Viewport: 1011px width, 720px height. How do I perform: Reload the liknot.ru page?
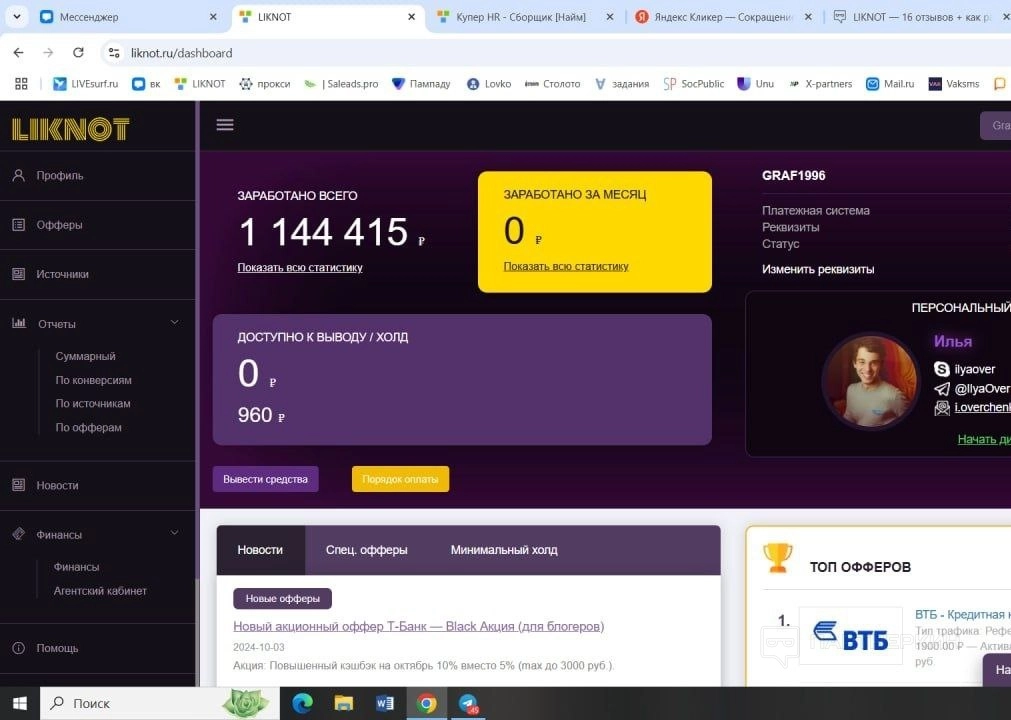coord(78,53)
